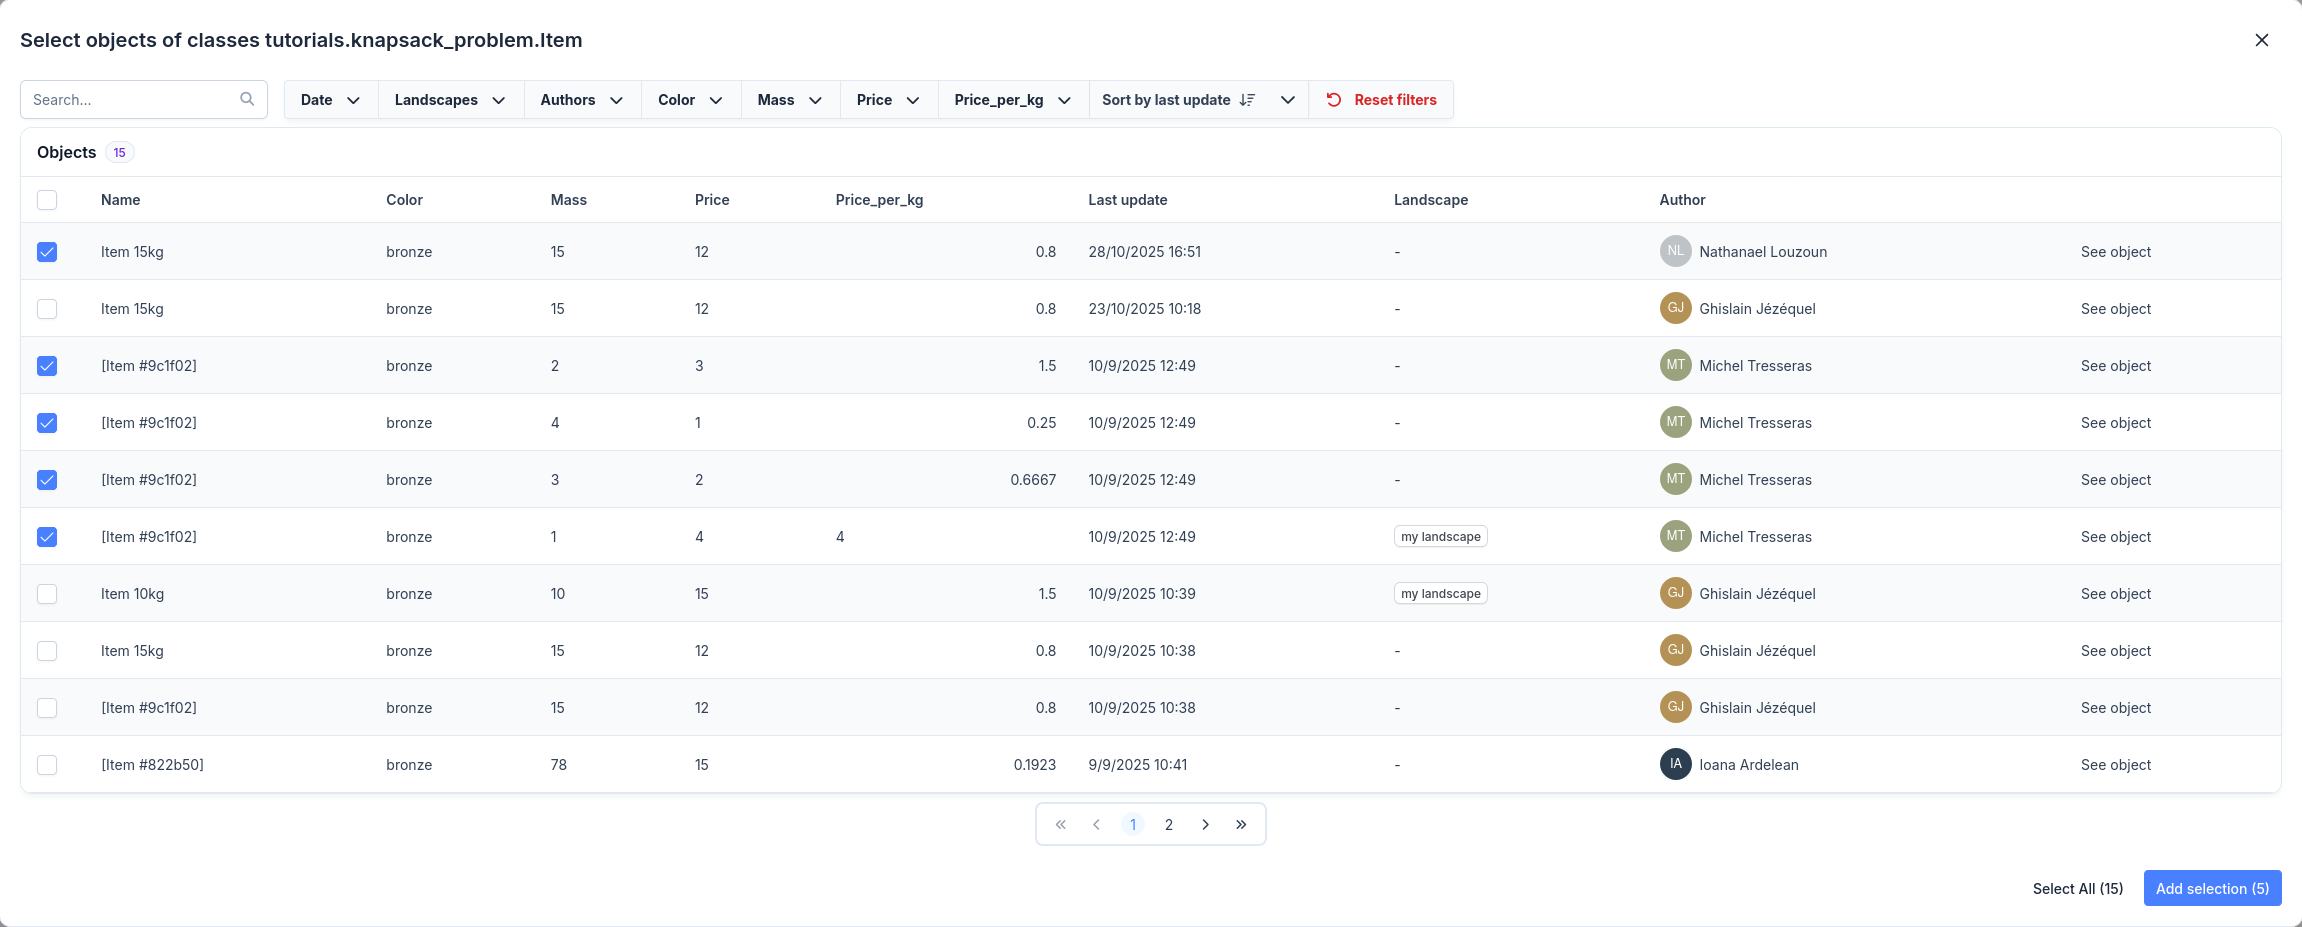
Task: Click Nathanael Louzoun's NL avatar
Action: tap(1675, 252)
